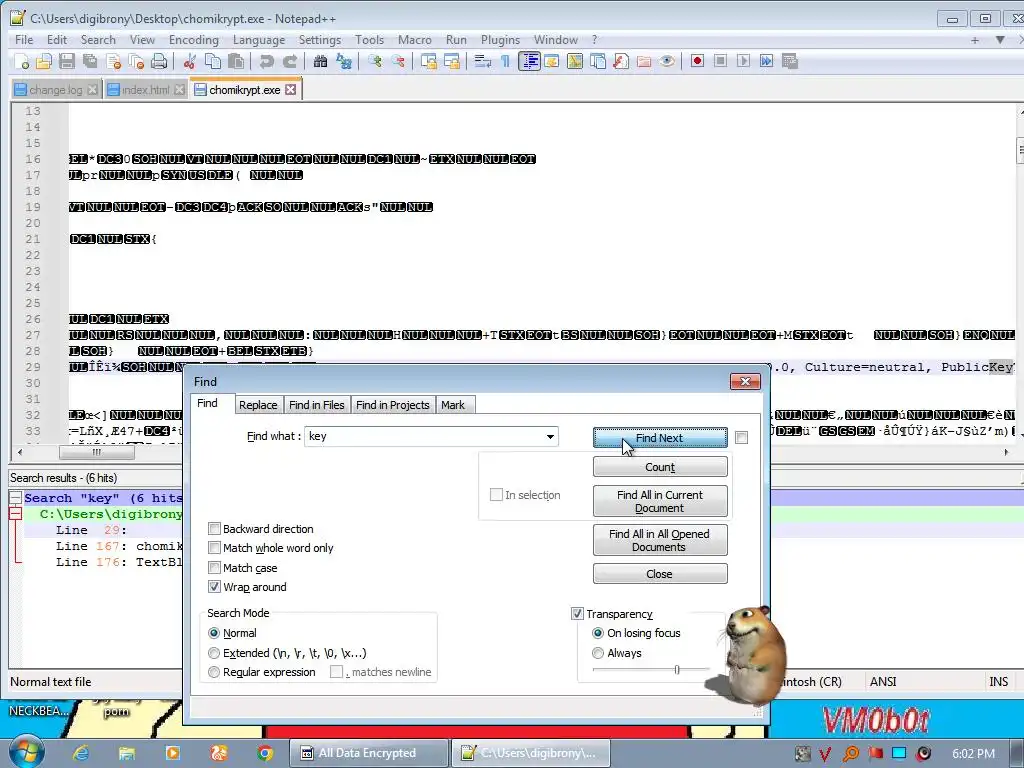1024x768 pixels.
Task: Click the Playback macro icon
Action: click(743, 61)
